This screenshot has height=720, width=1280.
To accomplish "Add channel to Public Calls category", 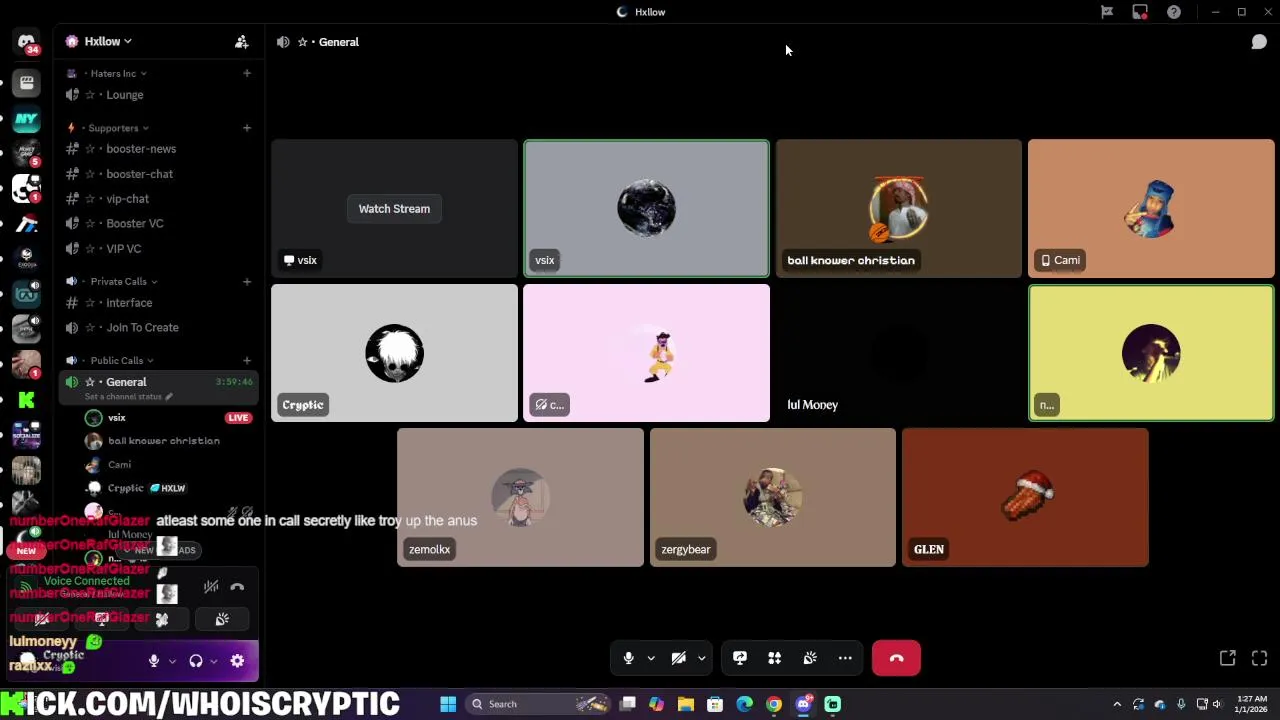I will (247, 360).
